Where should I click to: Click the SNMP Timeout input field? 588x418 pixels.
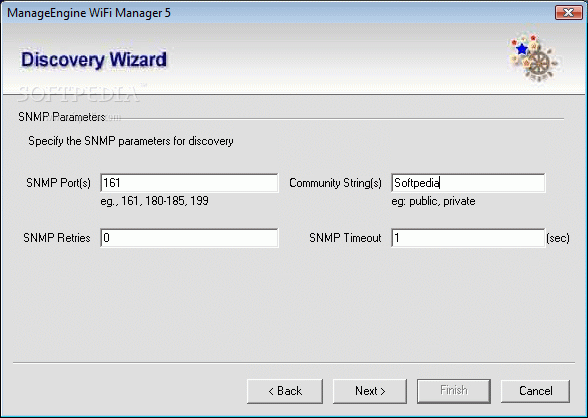click(x=468, y=238)
